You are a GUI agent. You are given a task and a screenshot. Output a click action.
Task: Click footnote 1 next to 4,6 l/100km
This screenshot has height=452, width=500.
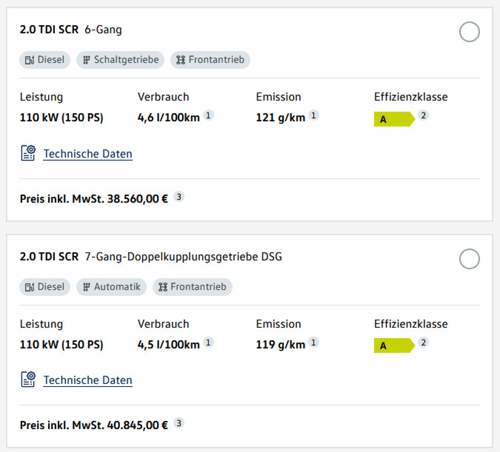coord(208,115)
